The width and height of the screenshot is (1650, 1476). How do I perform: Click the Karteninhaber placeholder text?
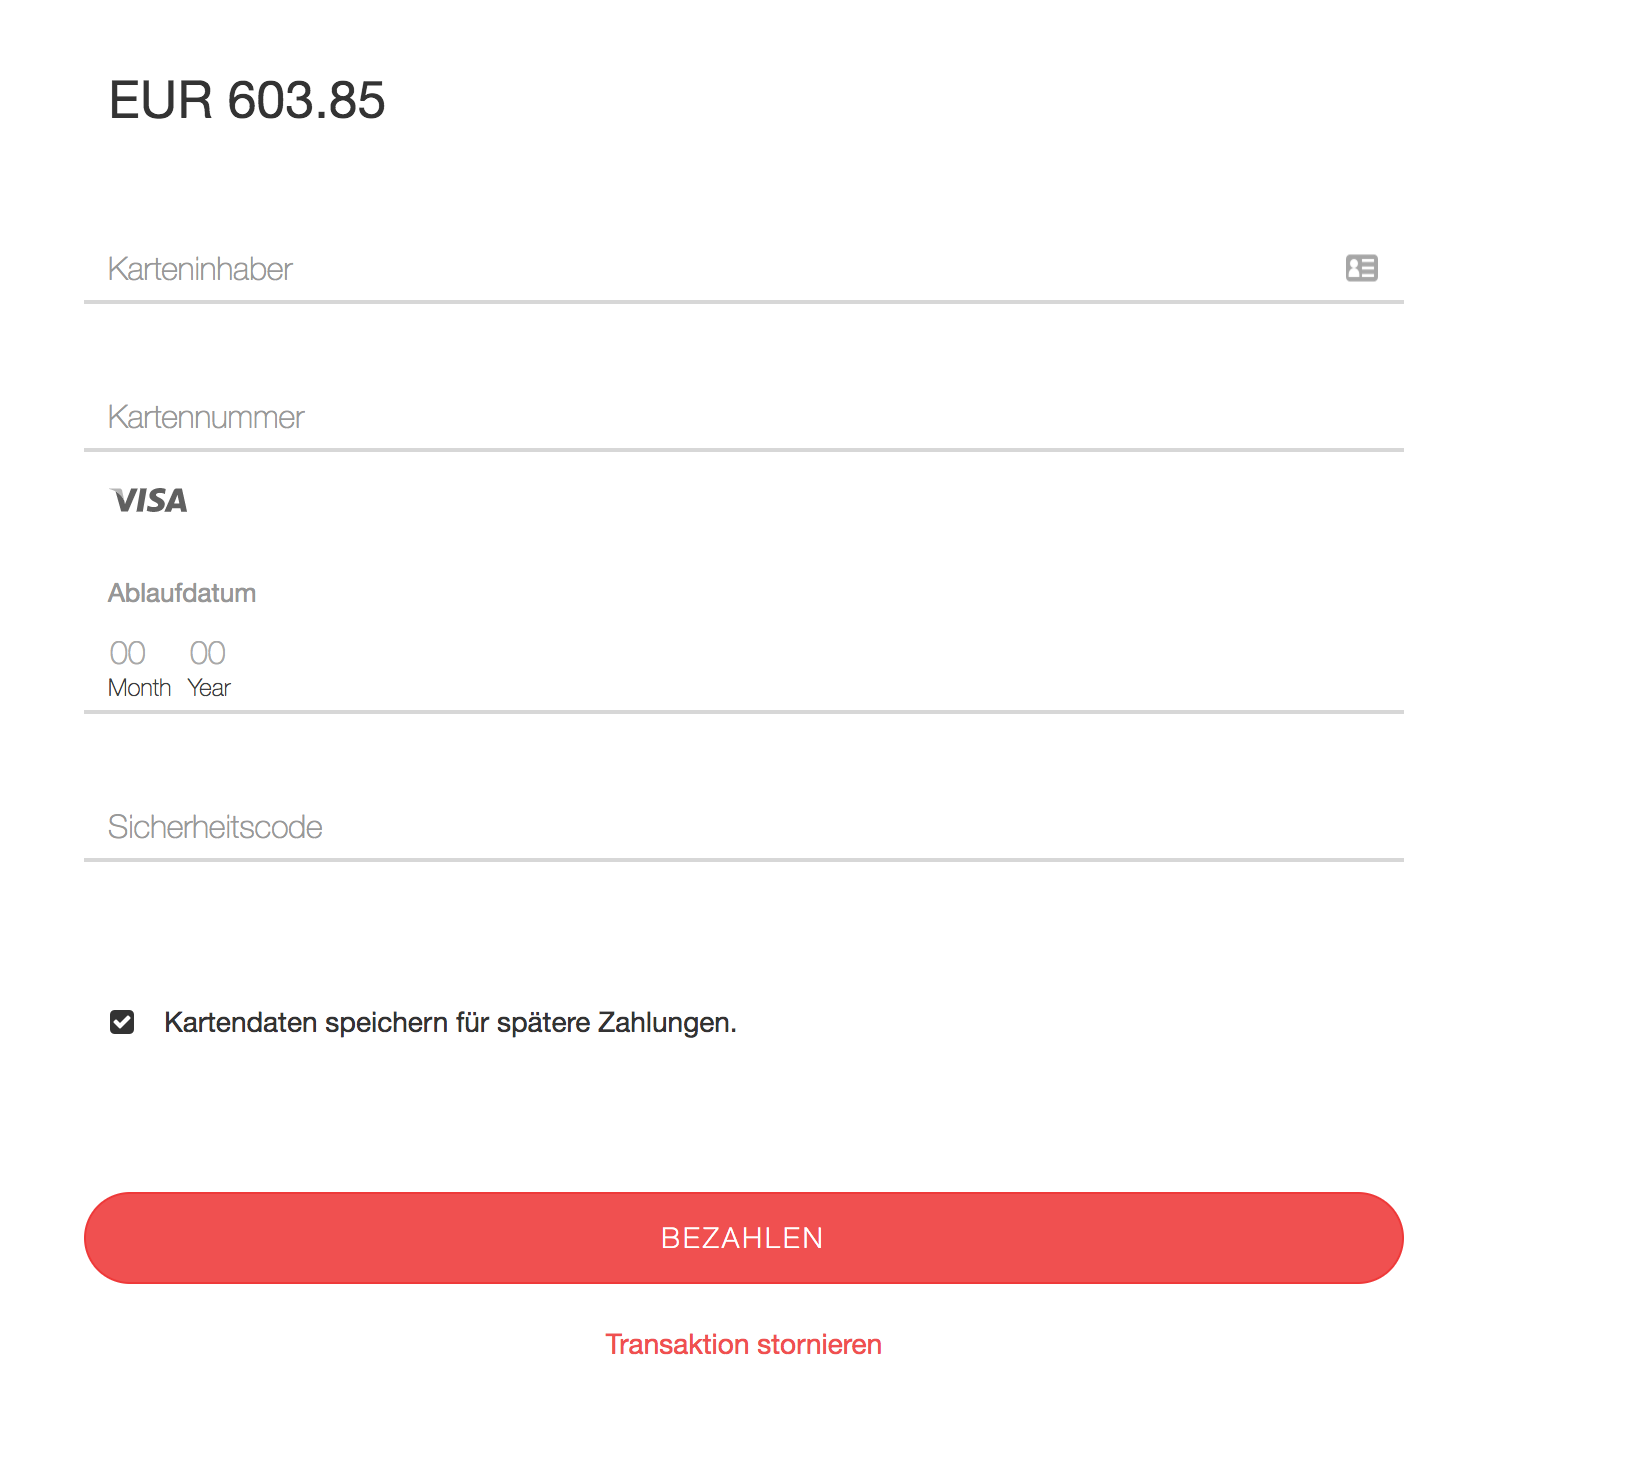[200, 269]
